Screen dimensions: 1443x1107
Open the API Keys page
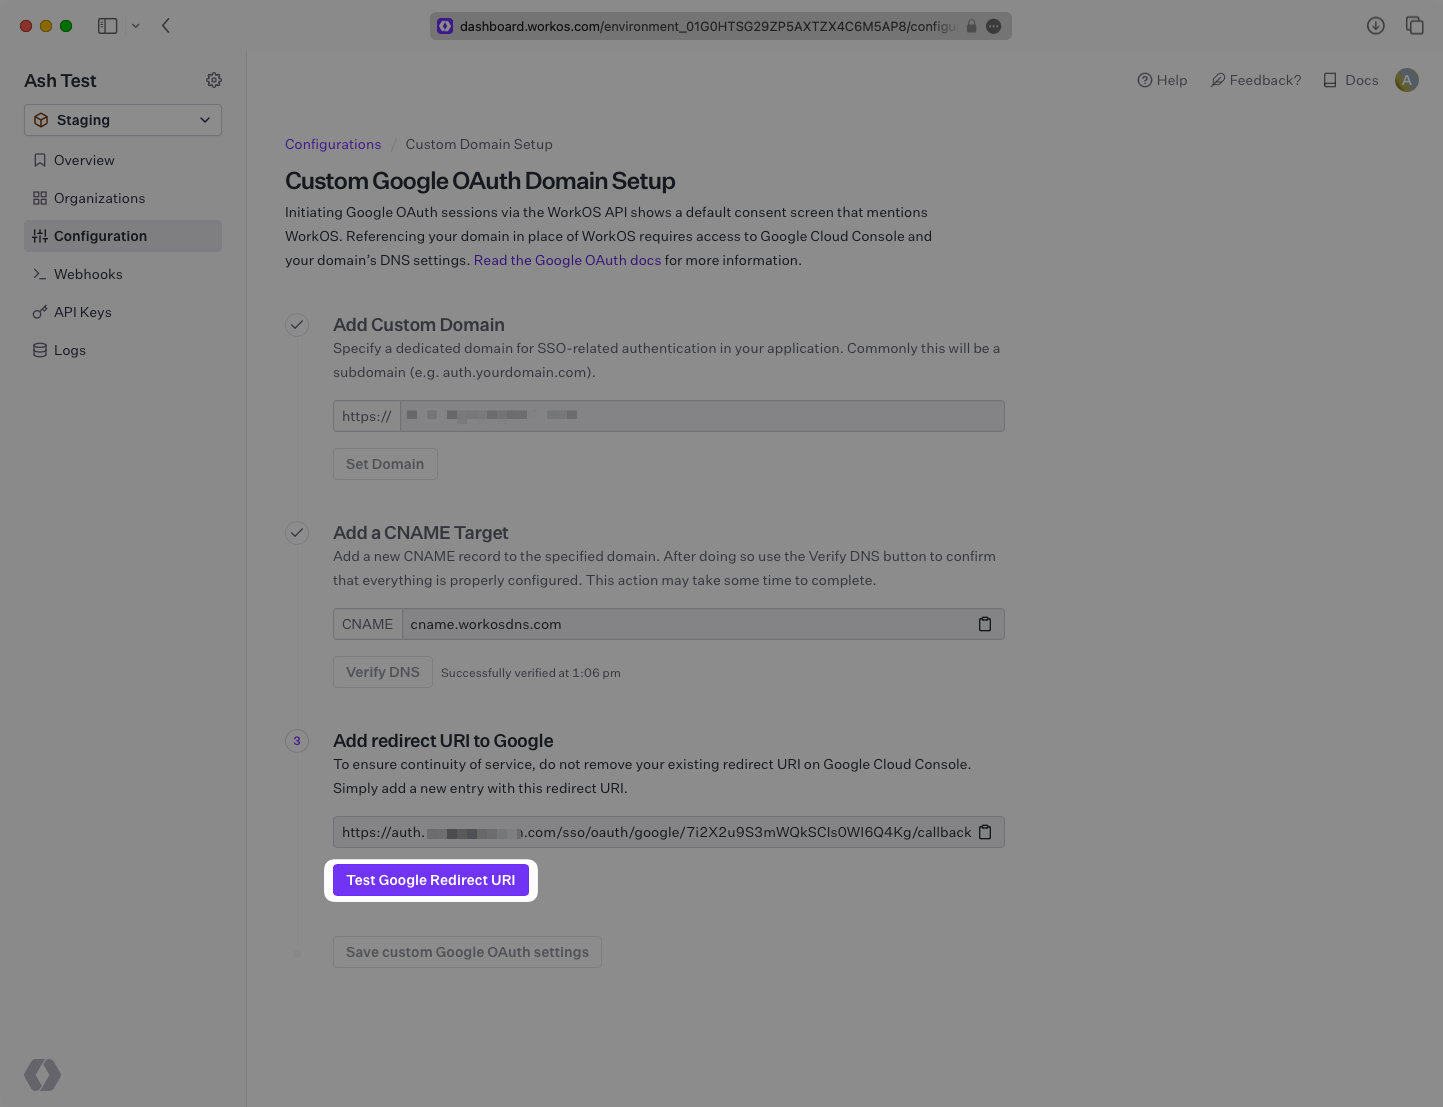pyautogui.click(x=83, y=311)
